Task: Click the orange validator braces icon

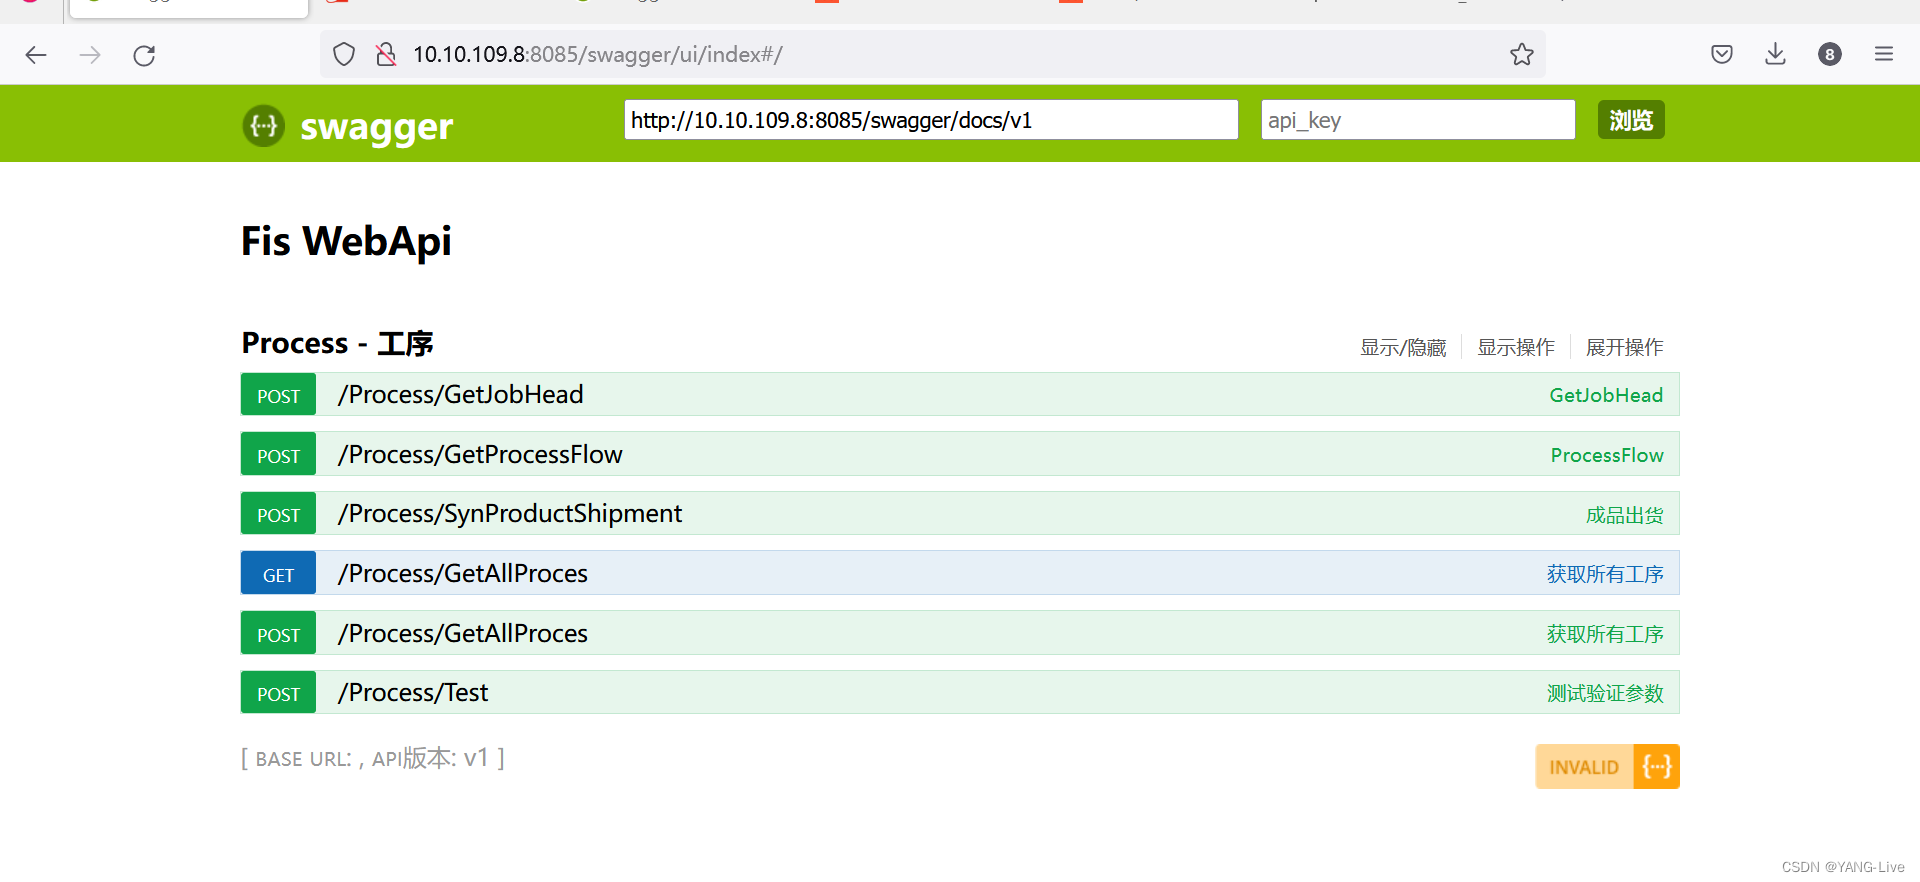Action: point(1657,767)
